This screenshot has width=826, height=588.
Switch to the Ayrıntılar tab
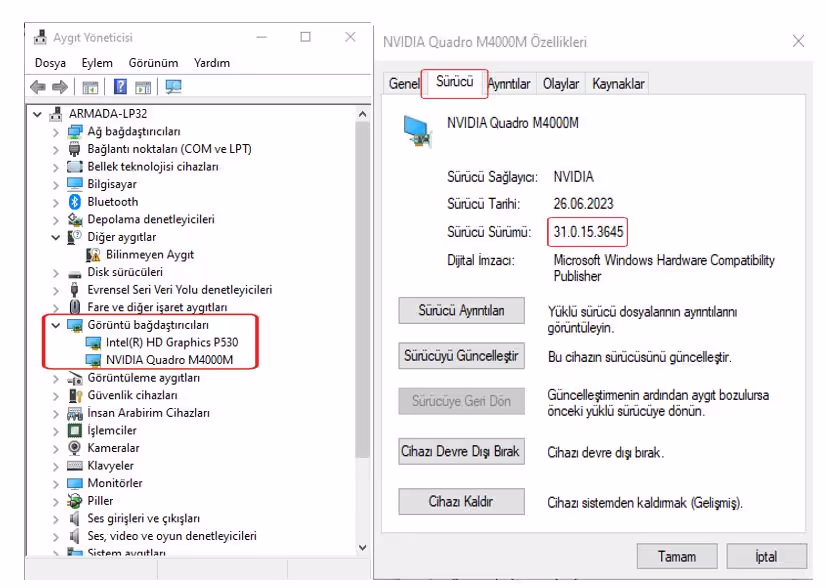click(x=509, y=83)
